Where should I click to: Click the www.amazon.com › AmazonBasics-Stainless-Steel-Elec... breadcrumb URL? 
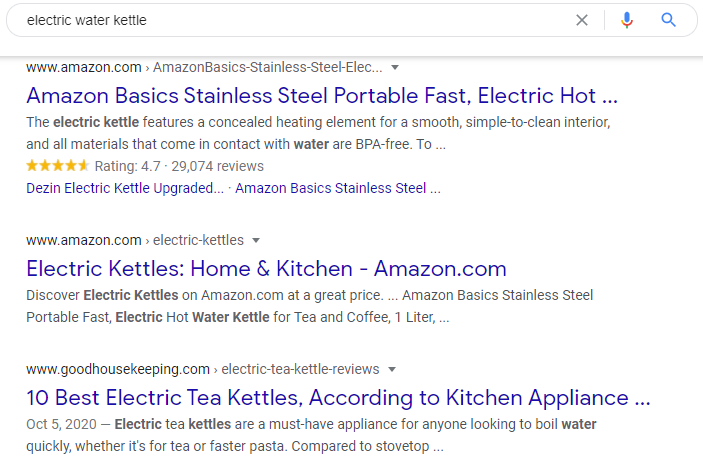pyautogui.click(x=204, y=67)
